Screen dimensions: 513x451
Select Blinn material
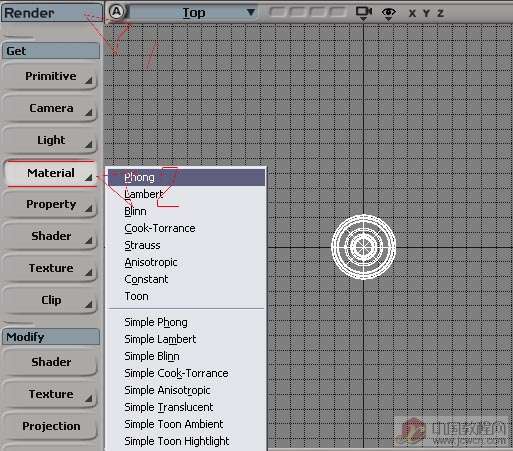186,211
